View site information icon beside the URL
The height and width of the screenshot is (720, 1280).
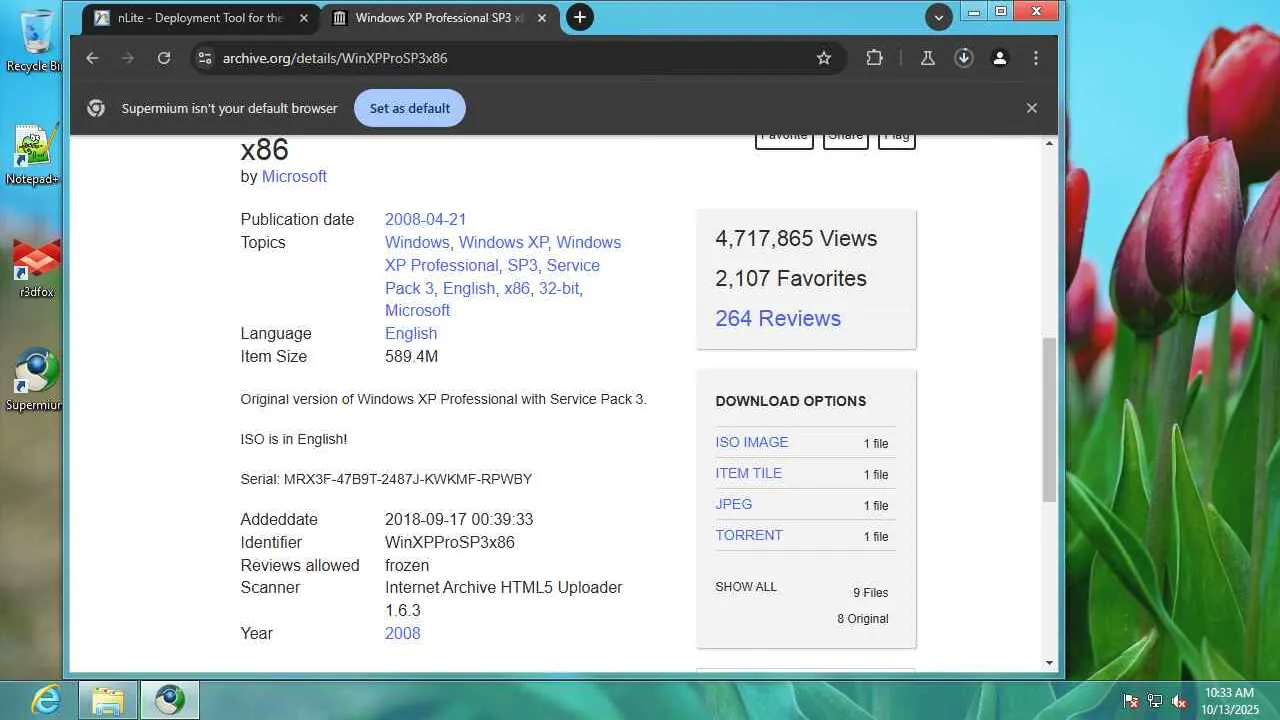coord(205,58)
